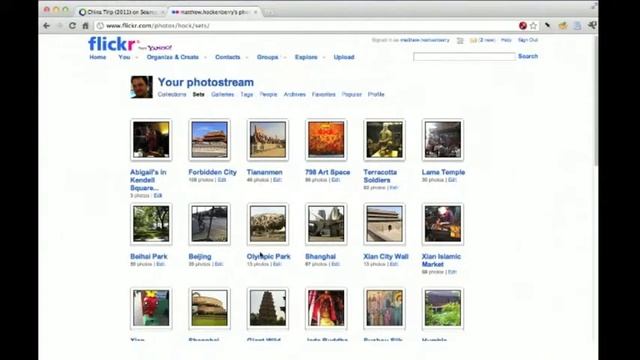The width and height of the screenshot is (640, 360).
Task: Click the Abigail's in Kendall Square set title
Action: (x=148, y=180)
